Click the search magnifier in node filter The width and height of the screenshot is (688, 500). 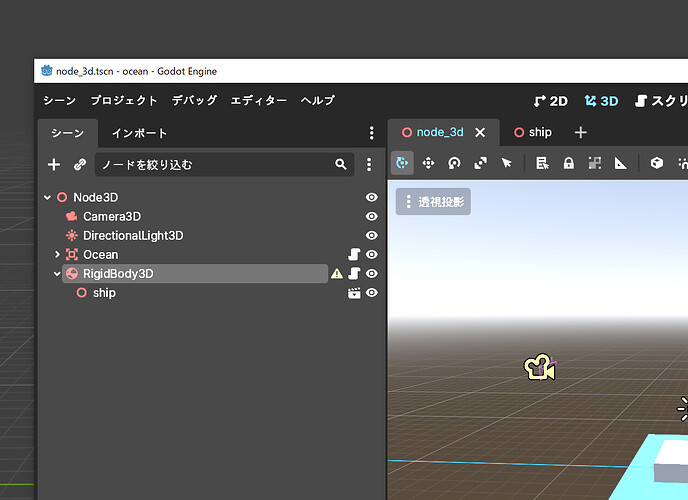340,164
